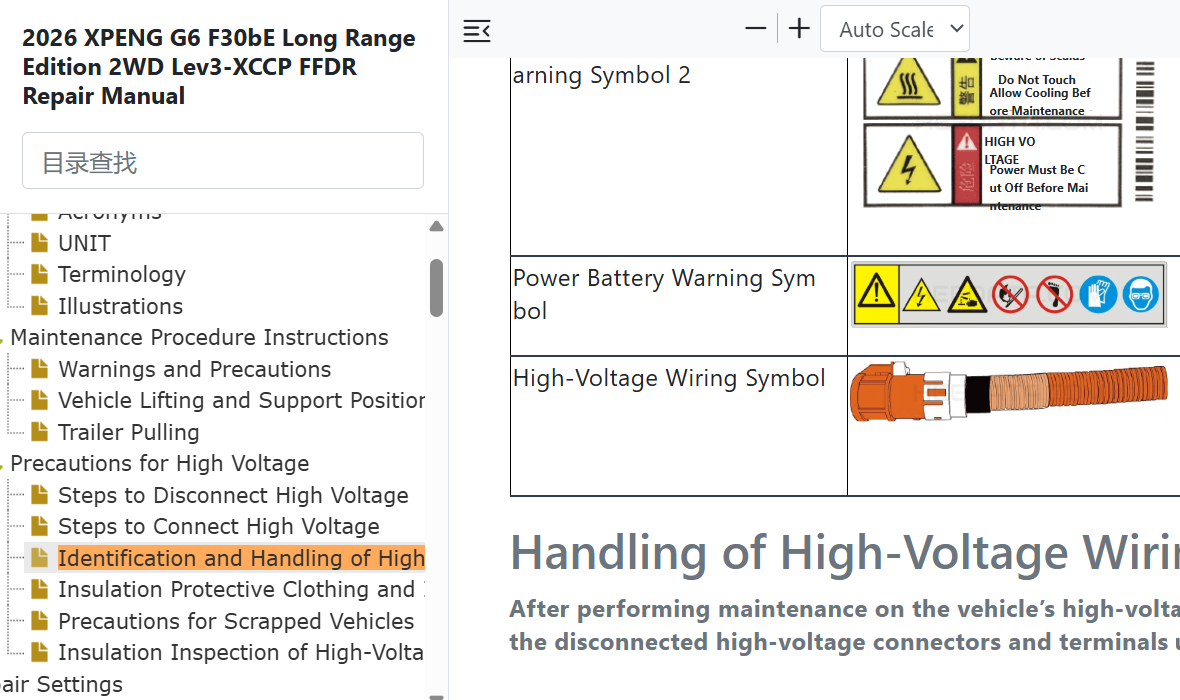Screen dimensions: 1180x700
Task: Click document icon beside Steps to Disconnect
Action: pyautogui.click(x=40, y=495)
